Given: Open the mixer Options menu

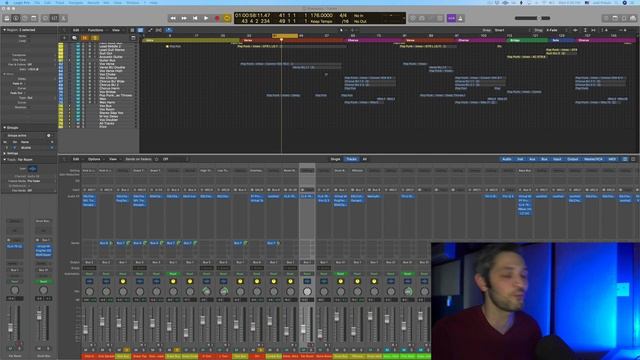Looking at the screenshot, I should 94,159.
